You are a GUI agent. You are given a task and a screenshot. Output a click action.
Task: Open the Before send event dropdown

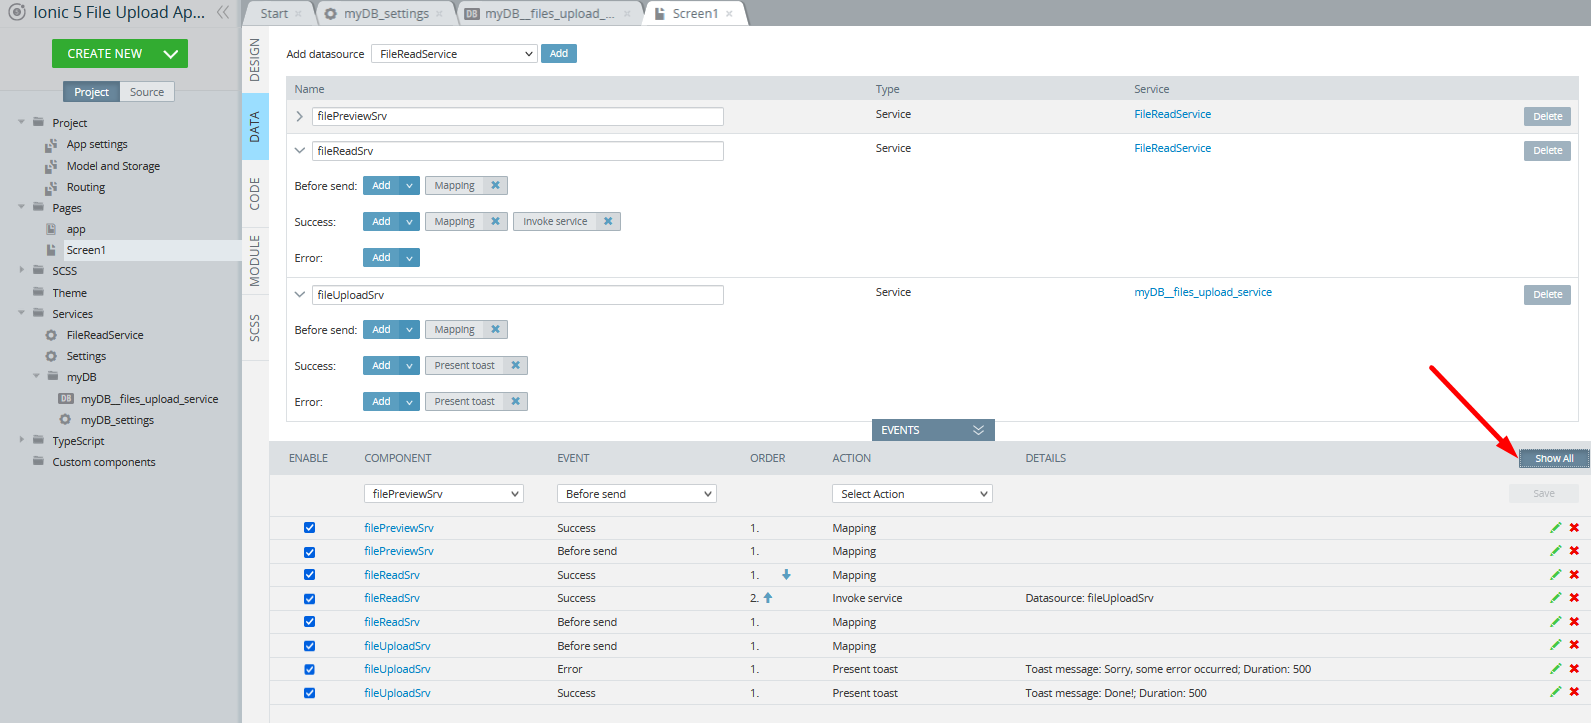(x=637, y=494)
